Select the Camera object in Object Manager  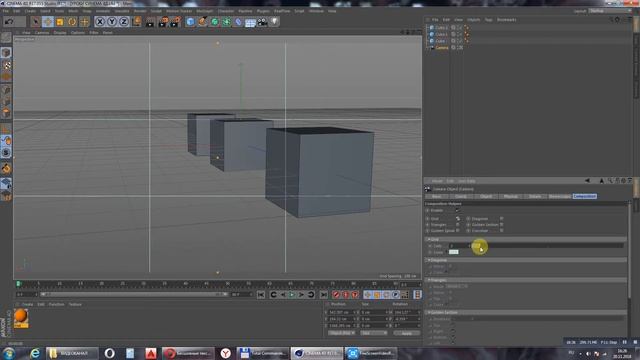point(442,48)
